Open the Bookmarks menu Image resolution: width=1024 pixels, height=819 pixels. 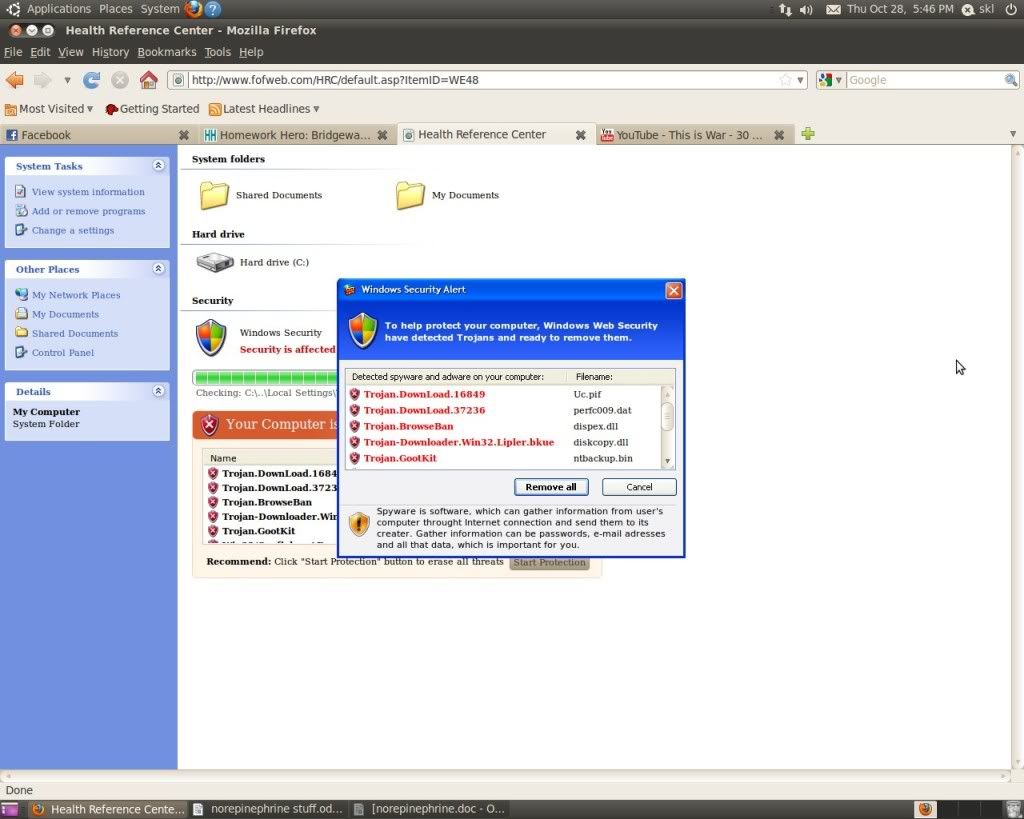167,52
